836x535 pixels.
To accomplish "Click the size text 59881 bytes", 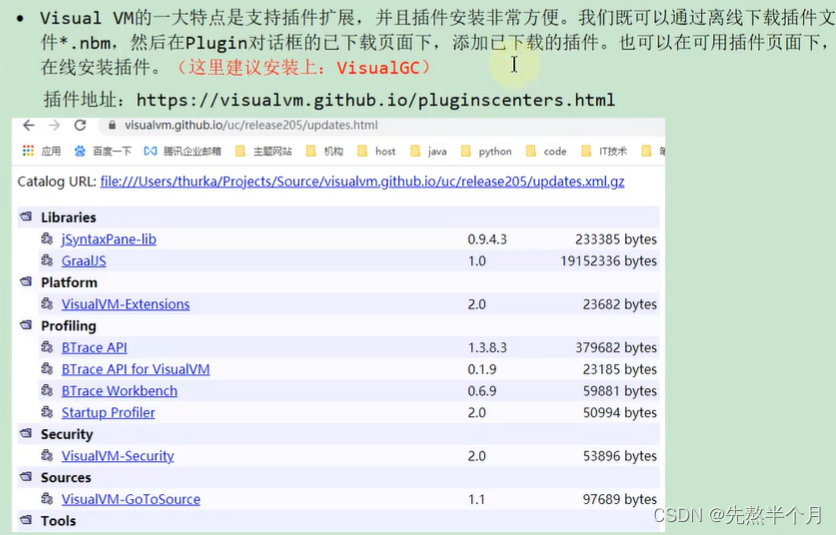I will pos(620,391).
